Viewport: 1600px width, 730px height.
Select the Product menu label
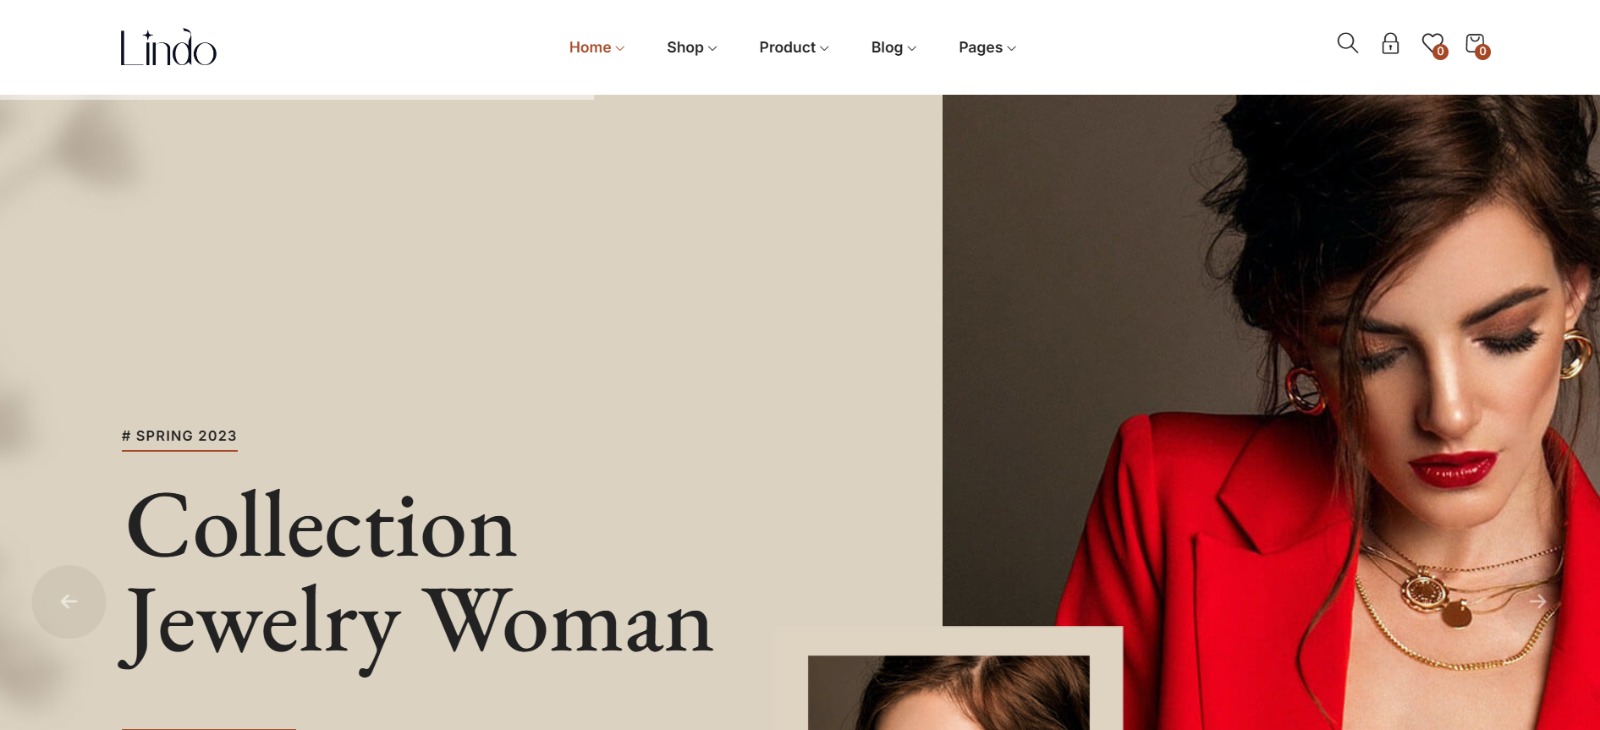point(787,47)
